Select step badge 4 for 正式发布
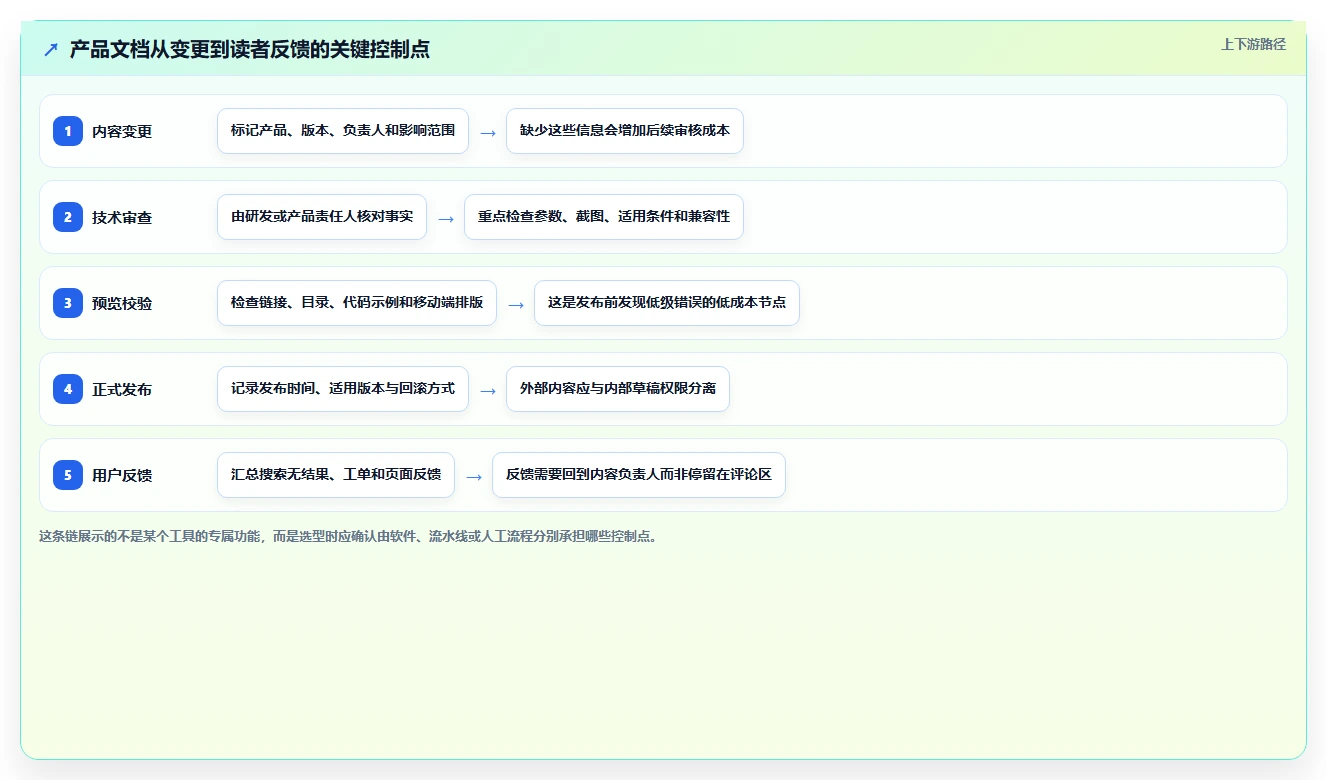 click(68, 389)
